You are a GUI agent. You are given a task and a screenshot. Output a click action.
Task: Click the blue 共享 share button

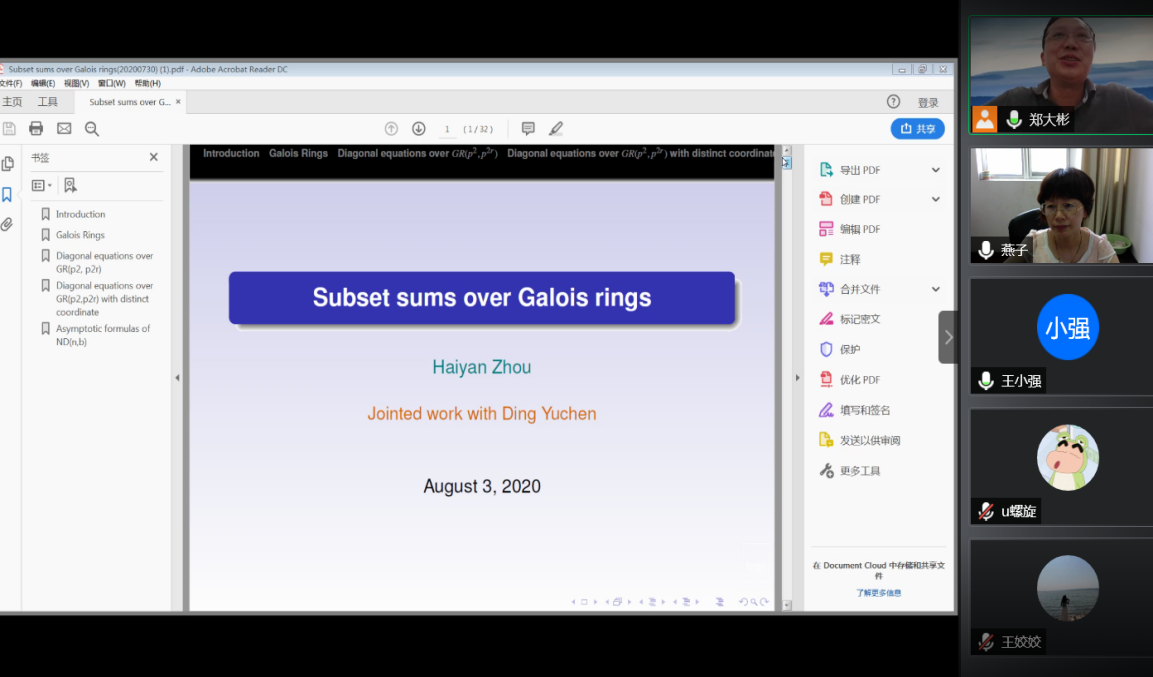coord(917,129)
